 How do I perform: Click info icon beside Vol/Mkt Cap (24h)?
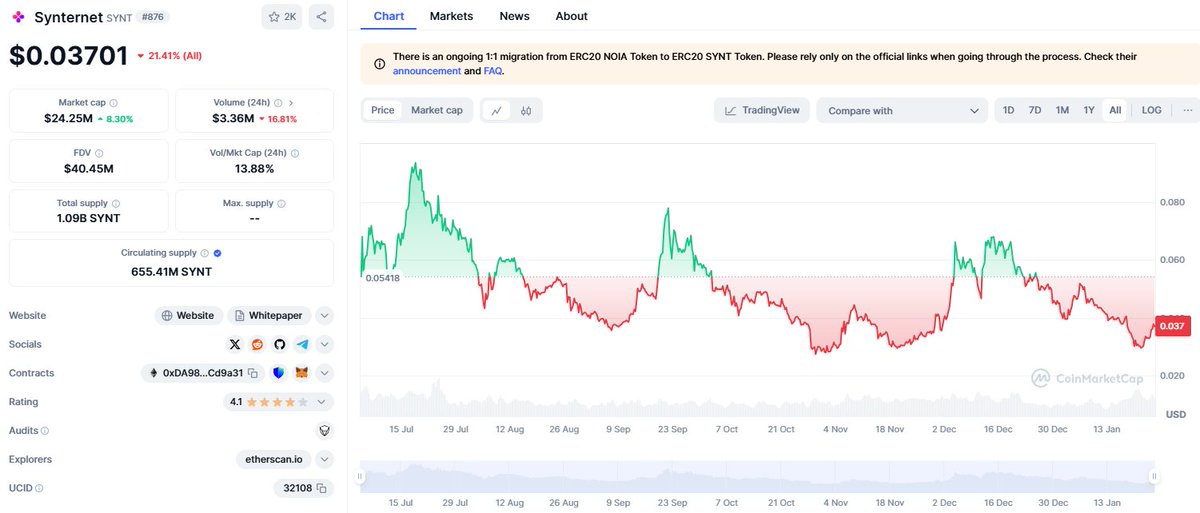295,153
